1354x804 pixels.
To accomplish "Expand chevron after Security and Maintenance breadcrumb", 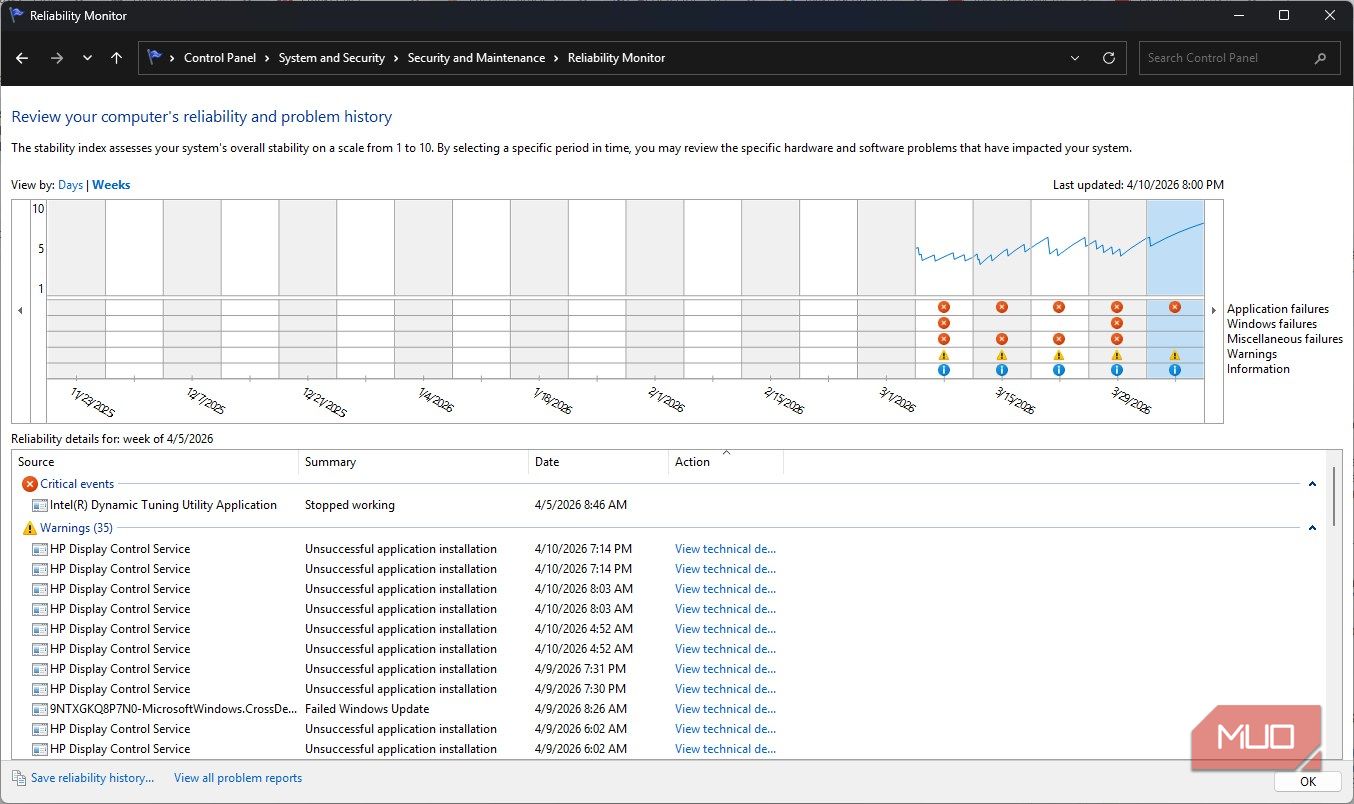I will 556,58.
